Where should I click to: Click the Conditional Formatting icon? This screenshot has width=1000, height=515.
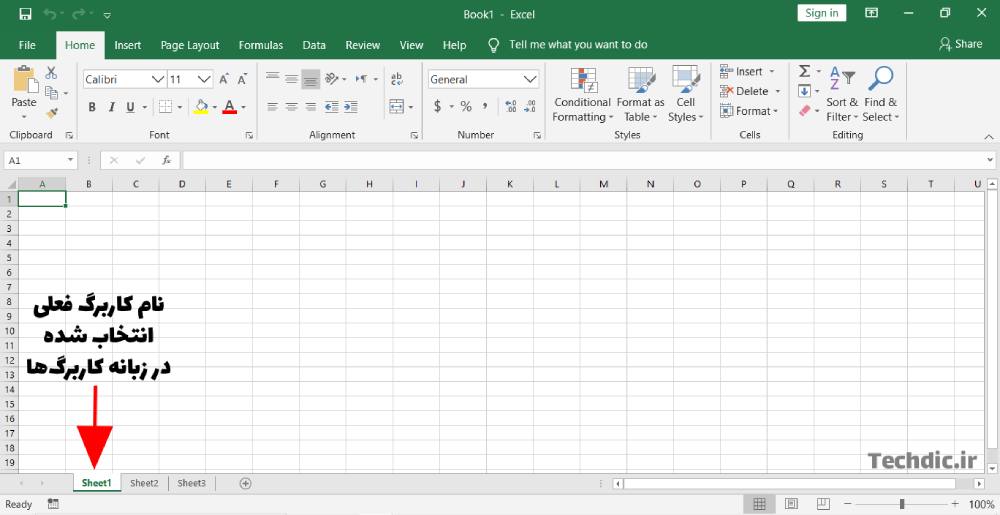click(582, 81)
